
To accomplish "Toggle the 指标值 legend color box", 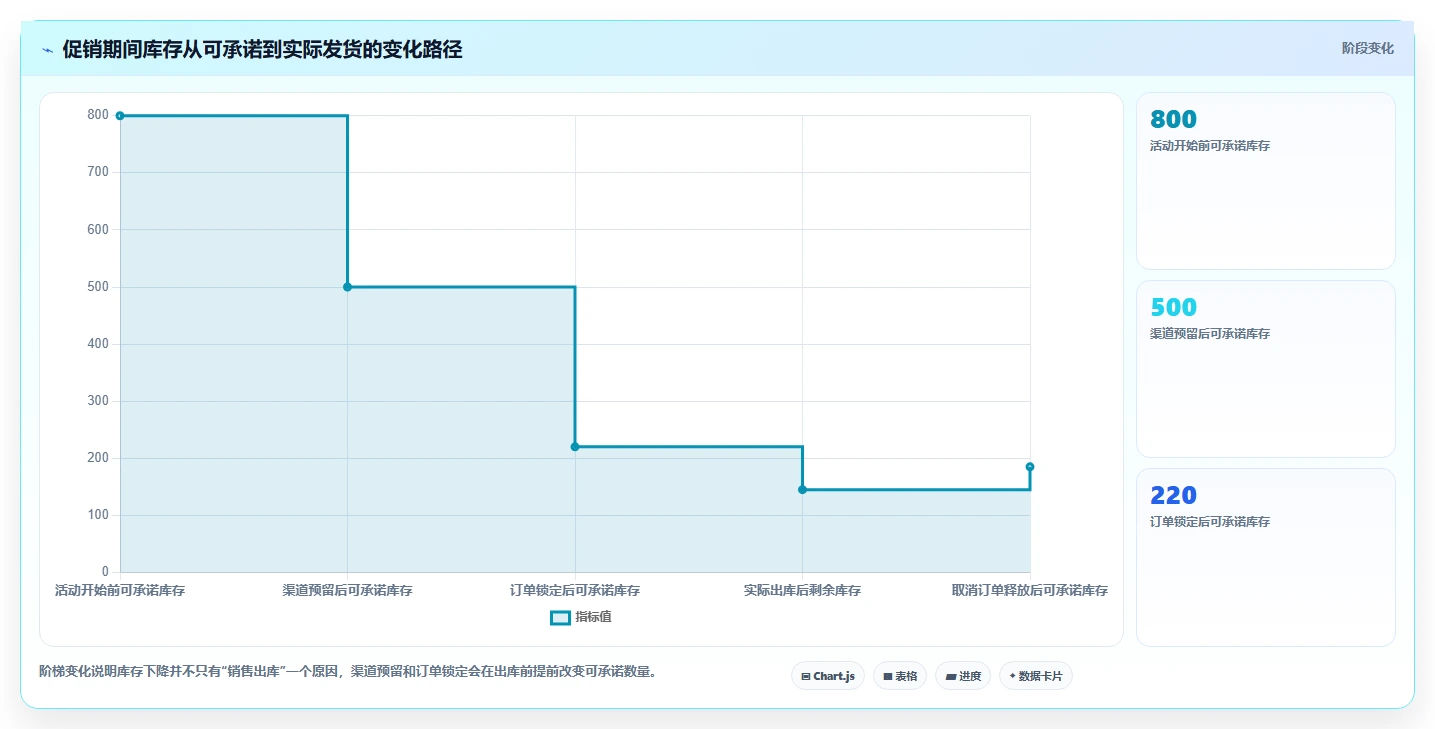I will (x=560, y=617).
